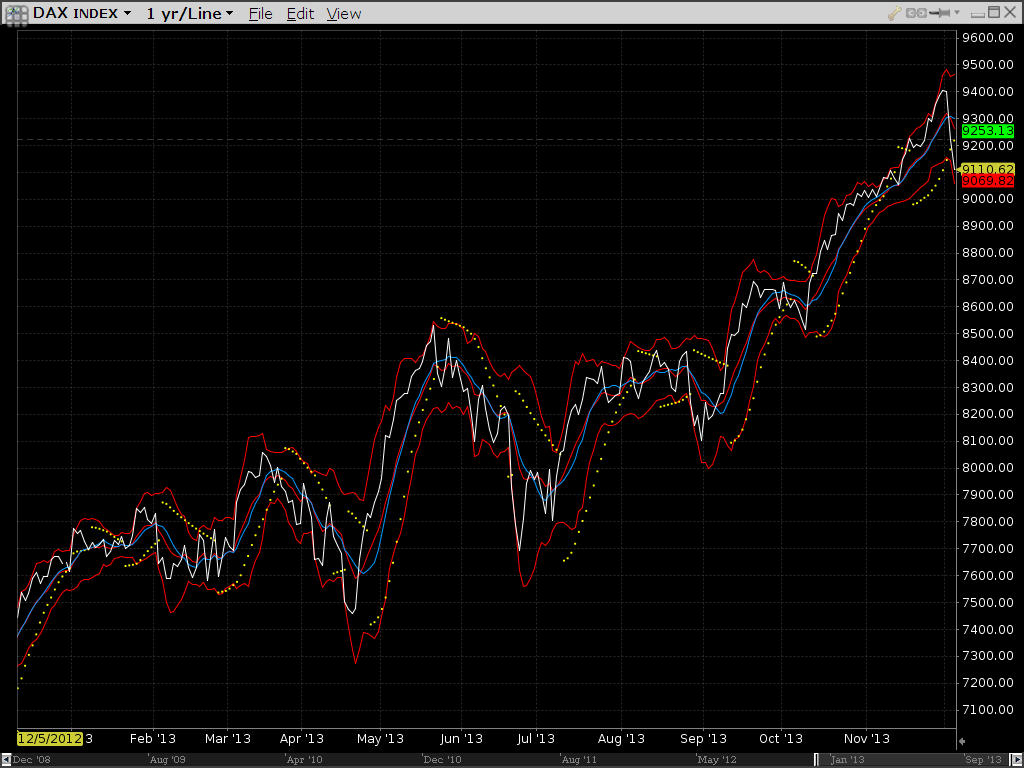
Task: Click the Jul '13 time axis label
Action: (x=536, y=739)
